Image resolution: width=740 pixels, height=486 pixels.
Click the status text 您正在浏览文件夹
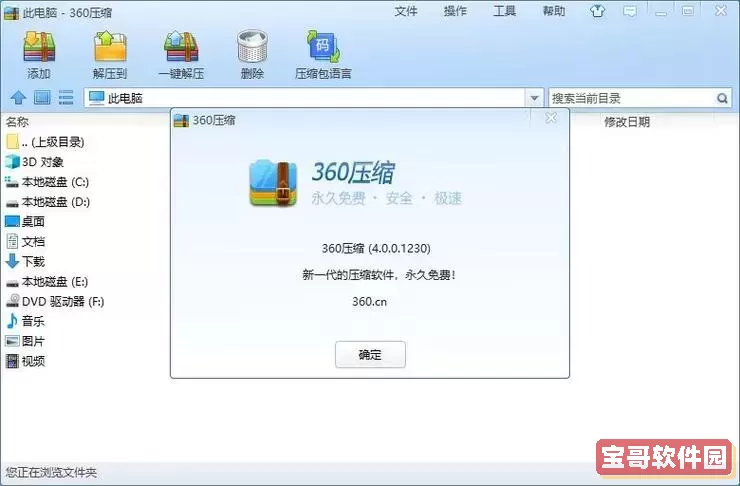[x=51, y=472]
